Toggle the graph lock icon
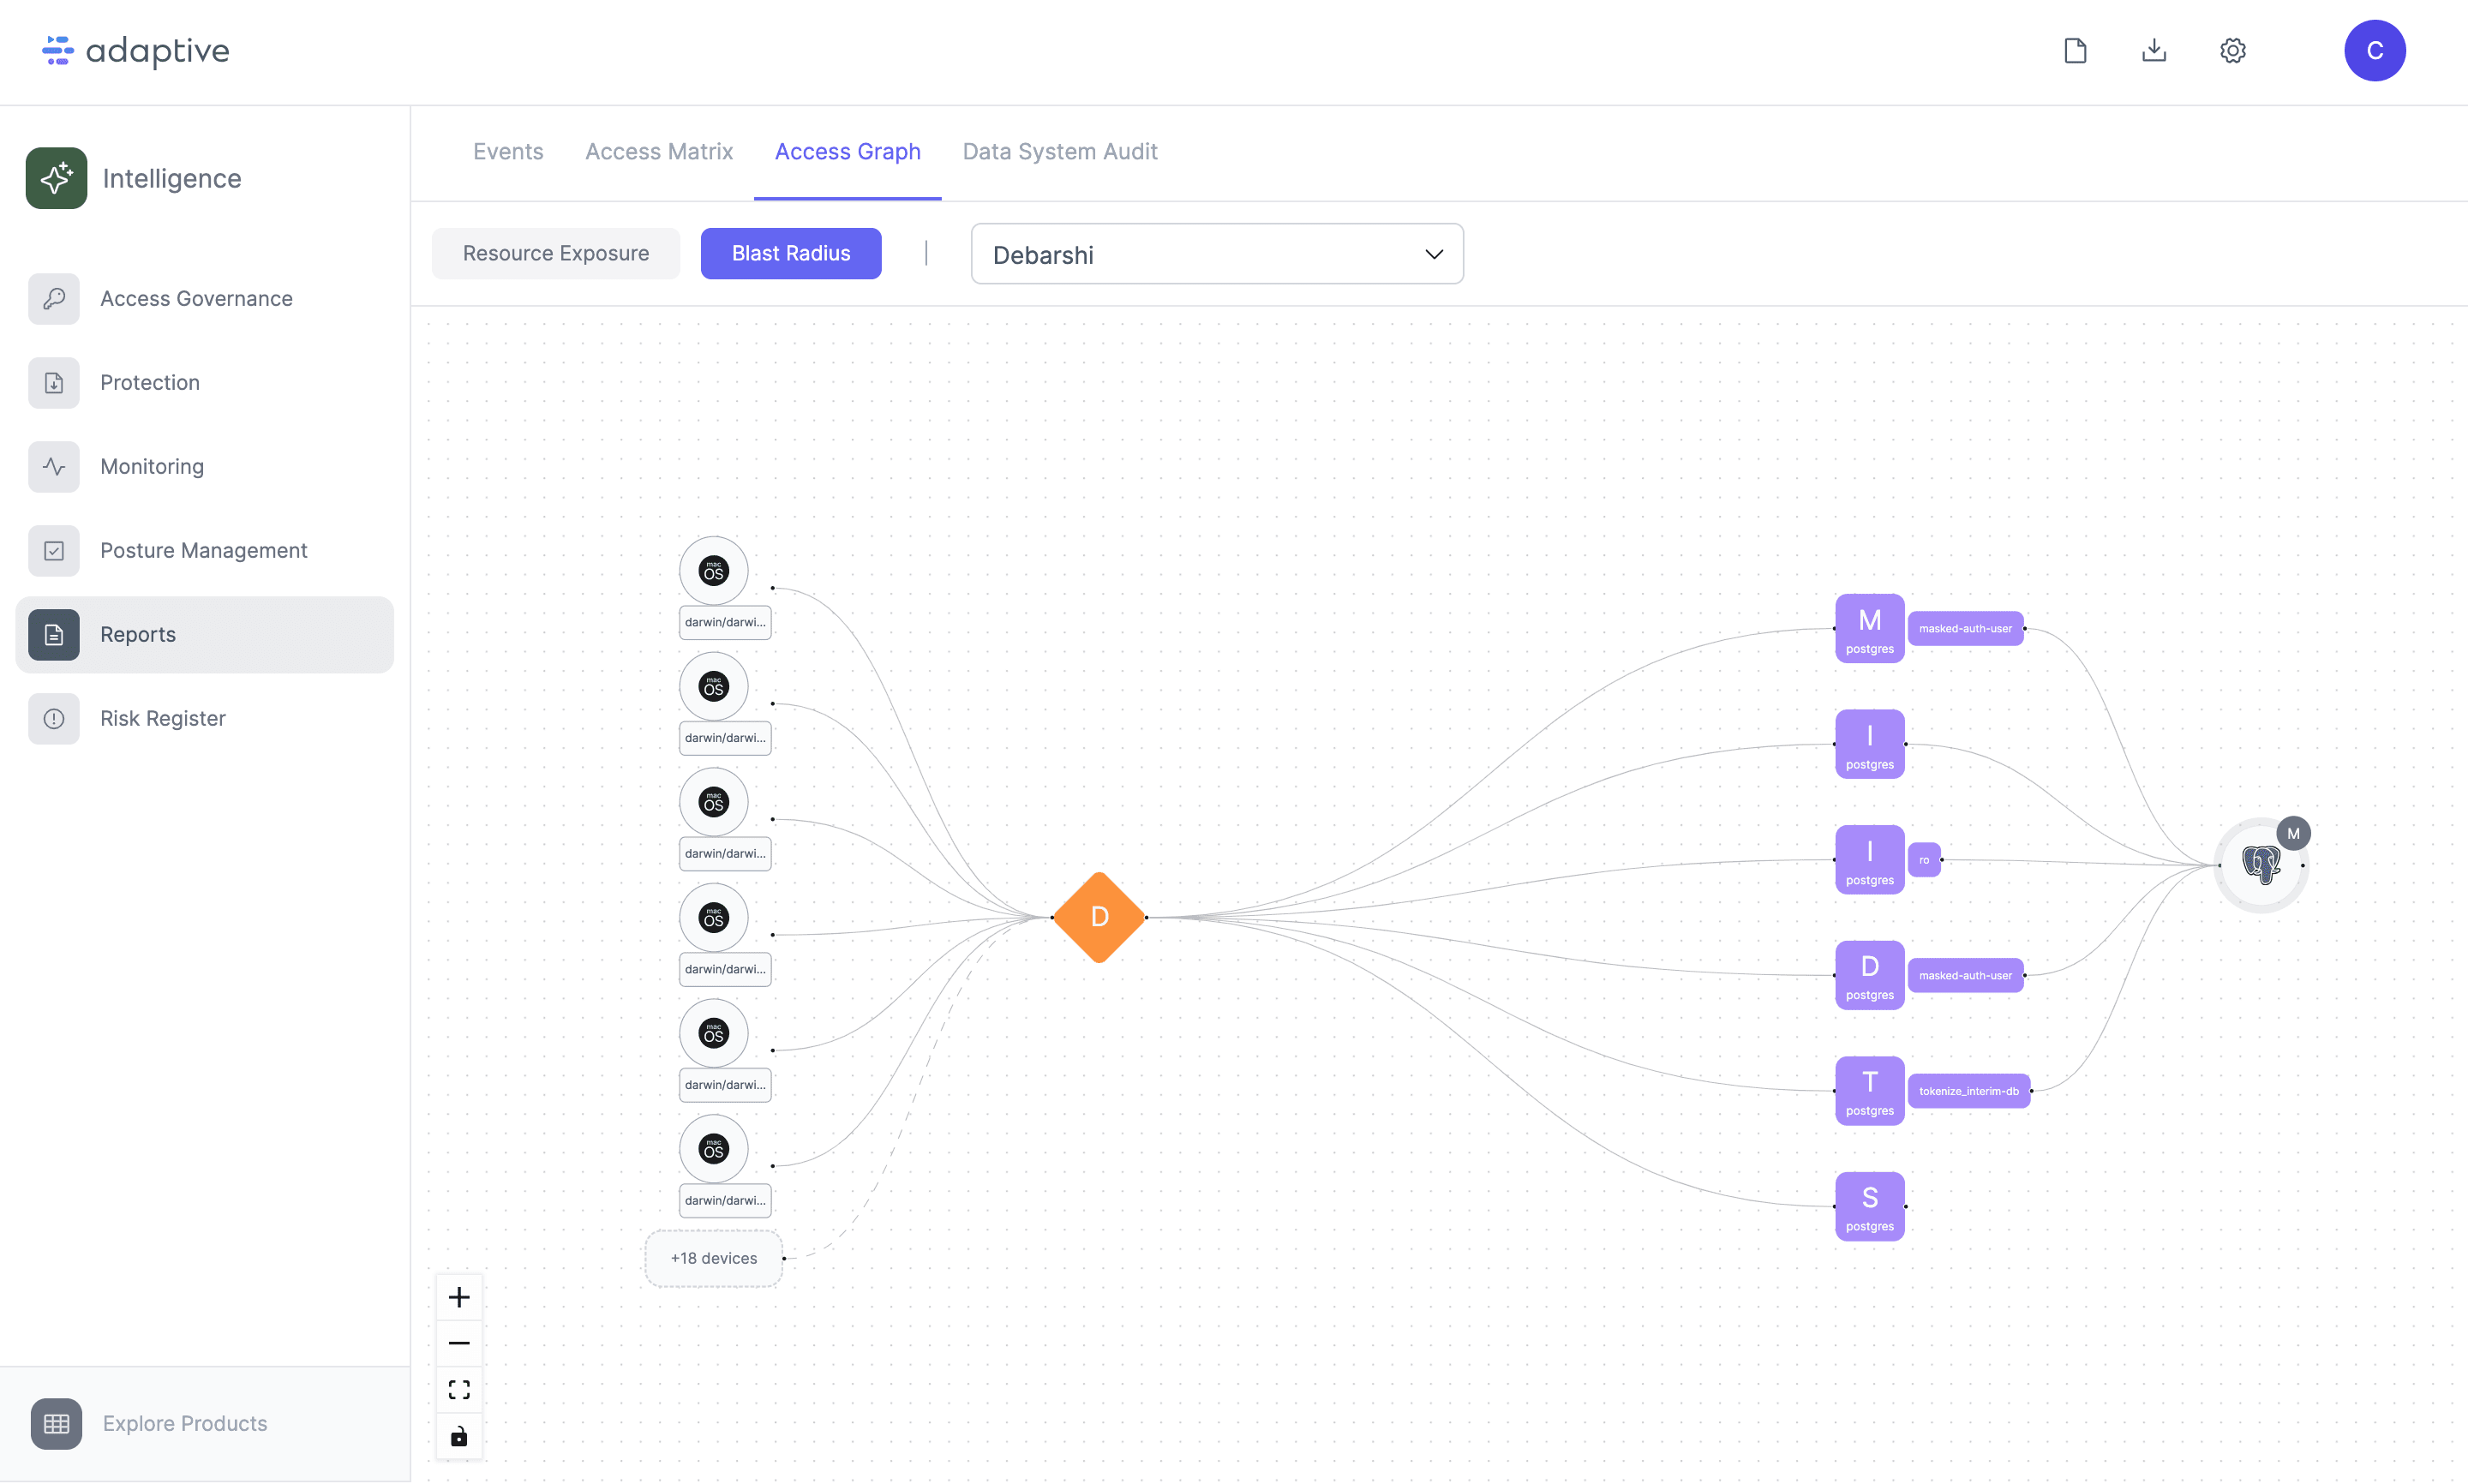The height and width of the screenshot is (1484, 2468). coord(459,1437)
